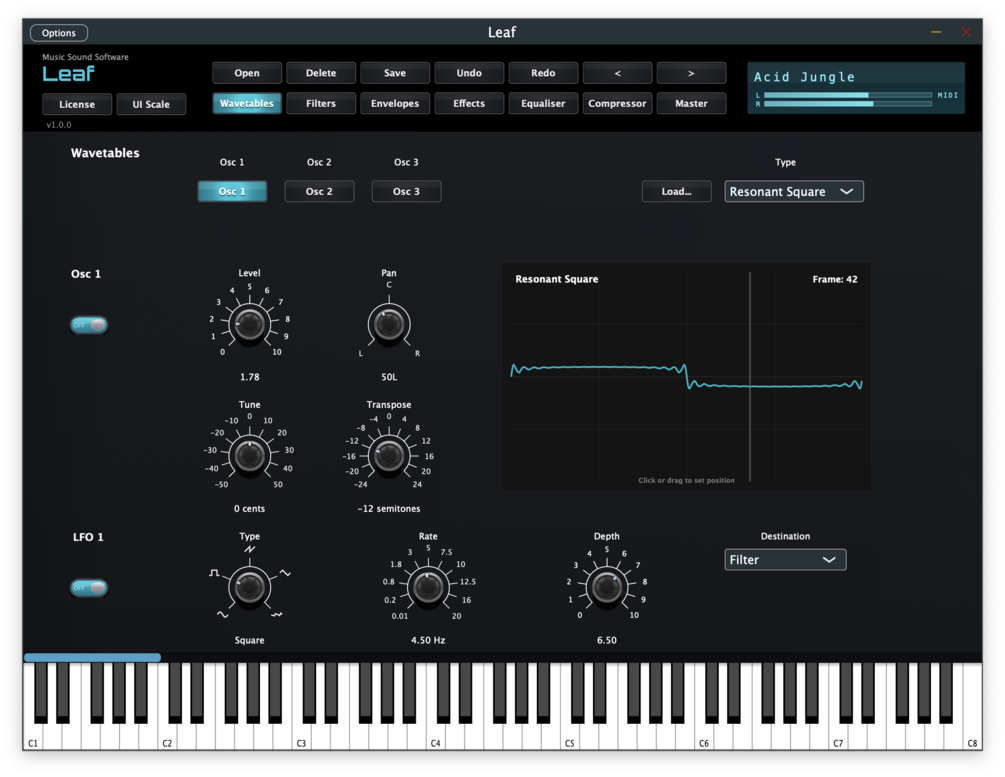This screenshot has height=777, width=1005.
Task: Click the next preset arrow button
Action: pos(691,73)
